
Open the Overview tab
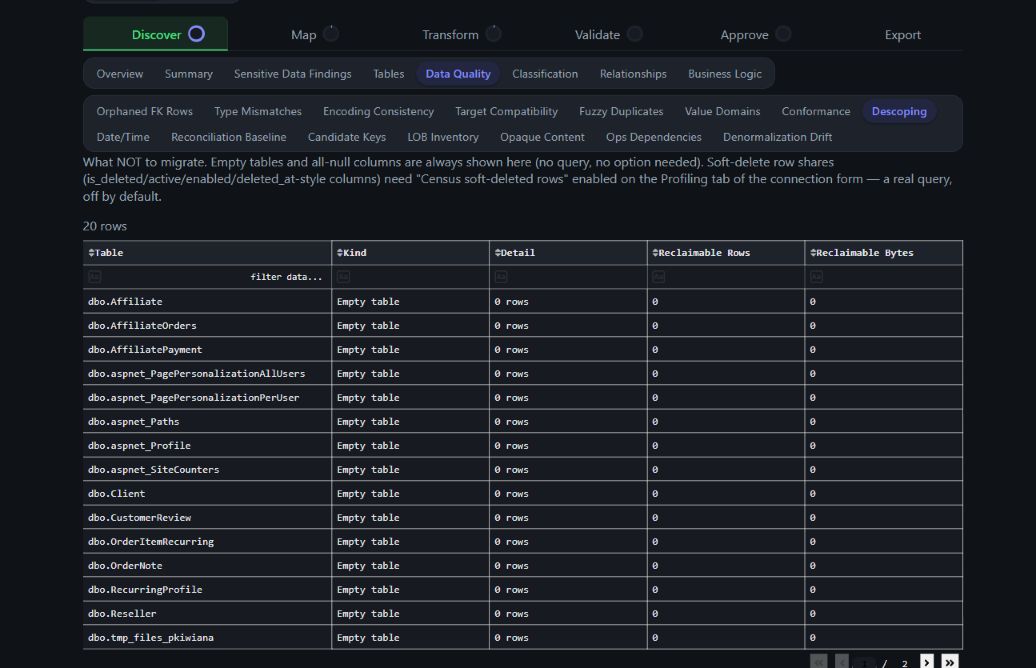(120, 74)
